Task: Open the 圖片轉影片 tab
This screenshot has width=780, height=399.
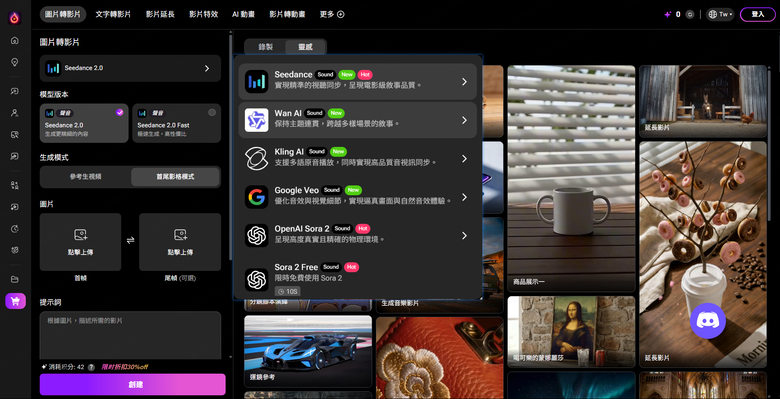Action: point(63,14)
